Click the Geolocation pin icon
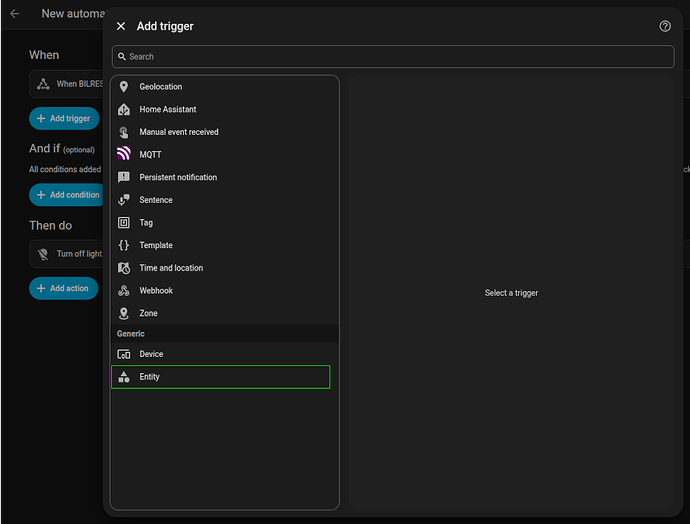This screenshot has height=524, width=690. (x=124, y=87)
